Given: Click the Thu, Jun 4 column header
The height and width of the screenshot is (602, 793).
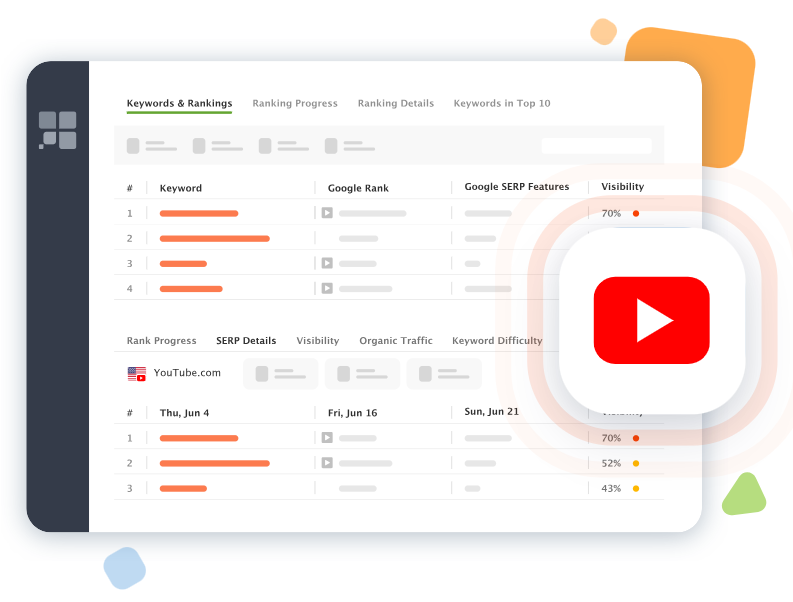Looking at the screenshot, I should point(184,413).
